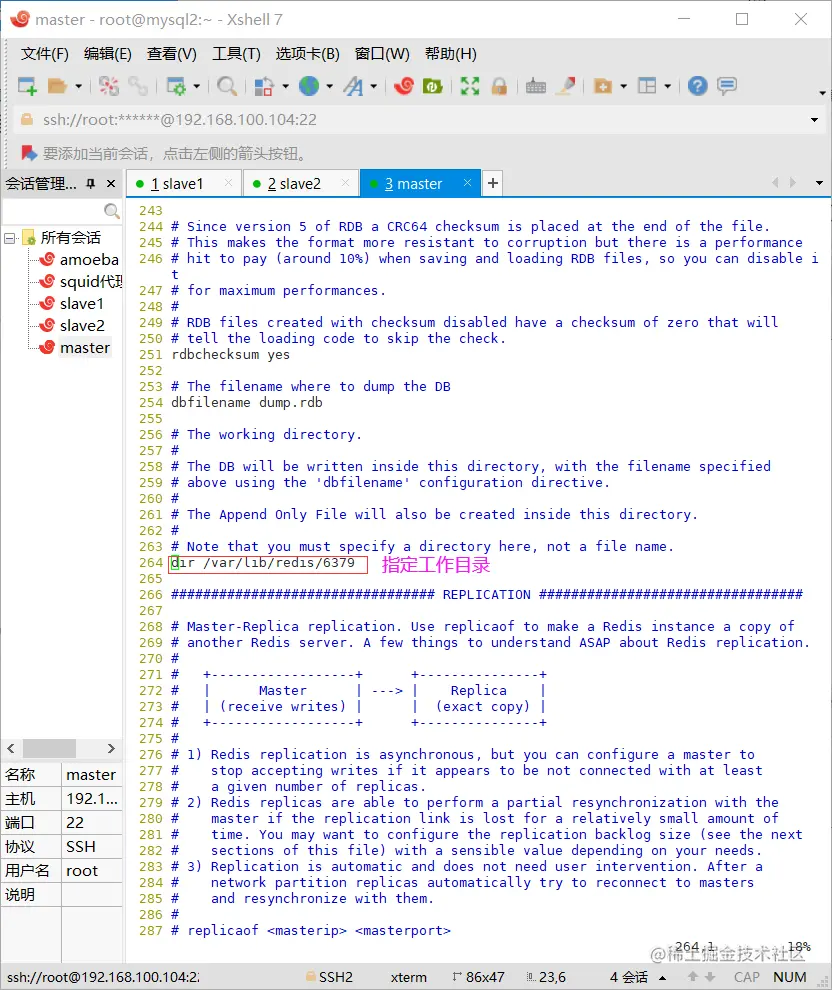The width and height of the screenshot is (832, 990).
Task: Click the red flag add-session arrow icon
Action: coord(29,153)
